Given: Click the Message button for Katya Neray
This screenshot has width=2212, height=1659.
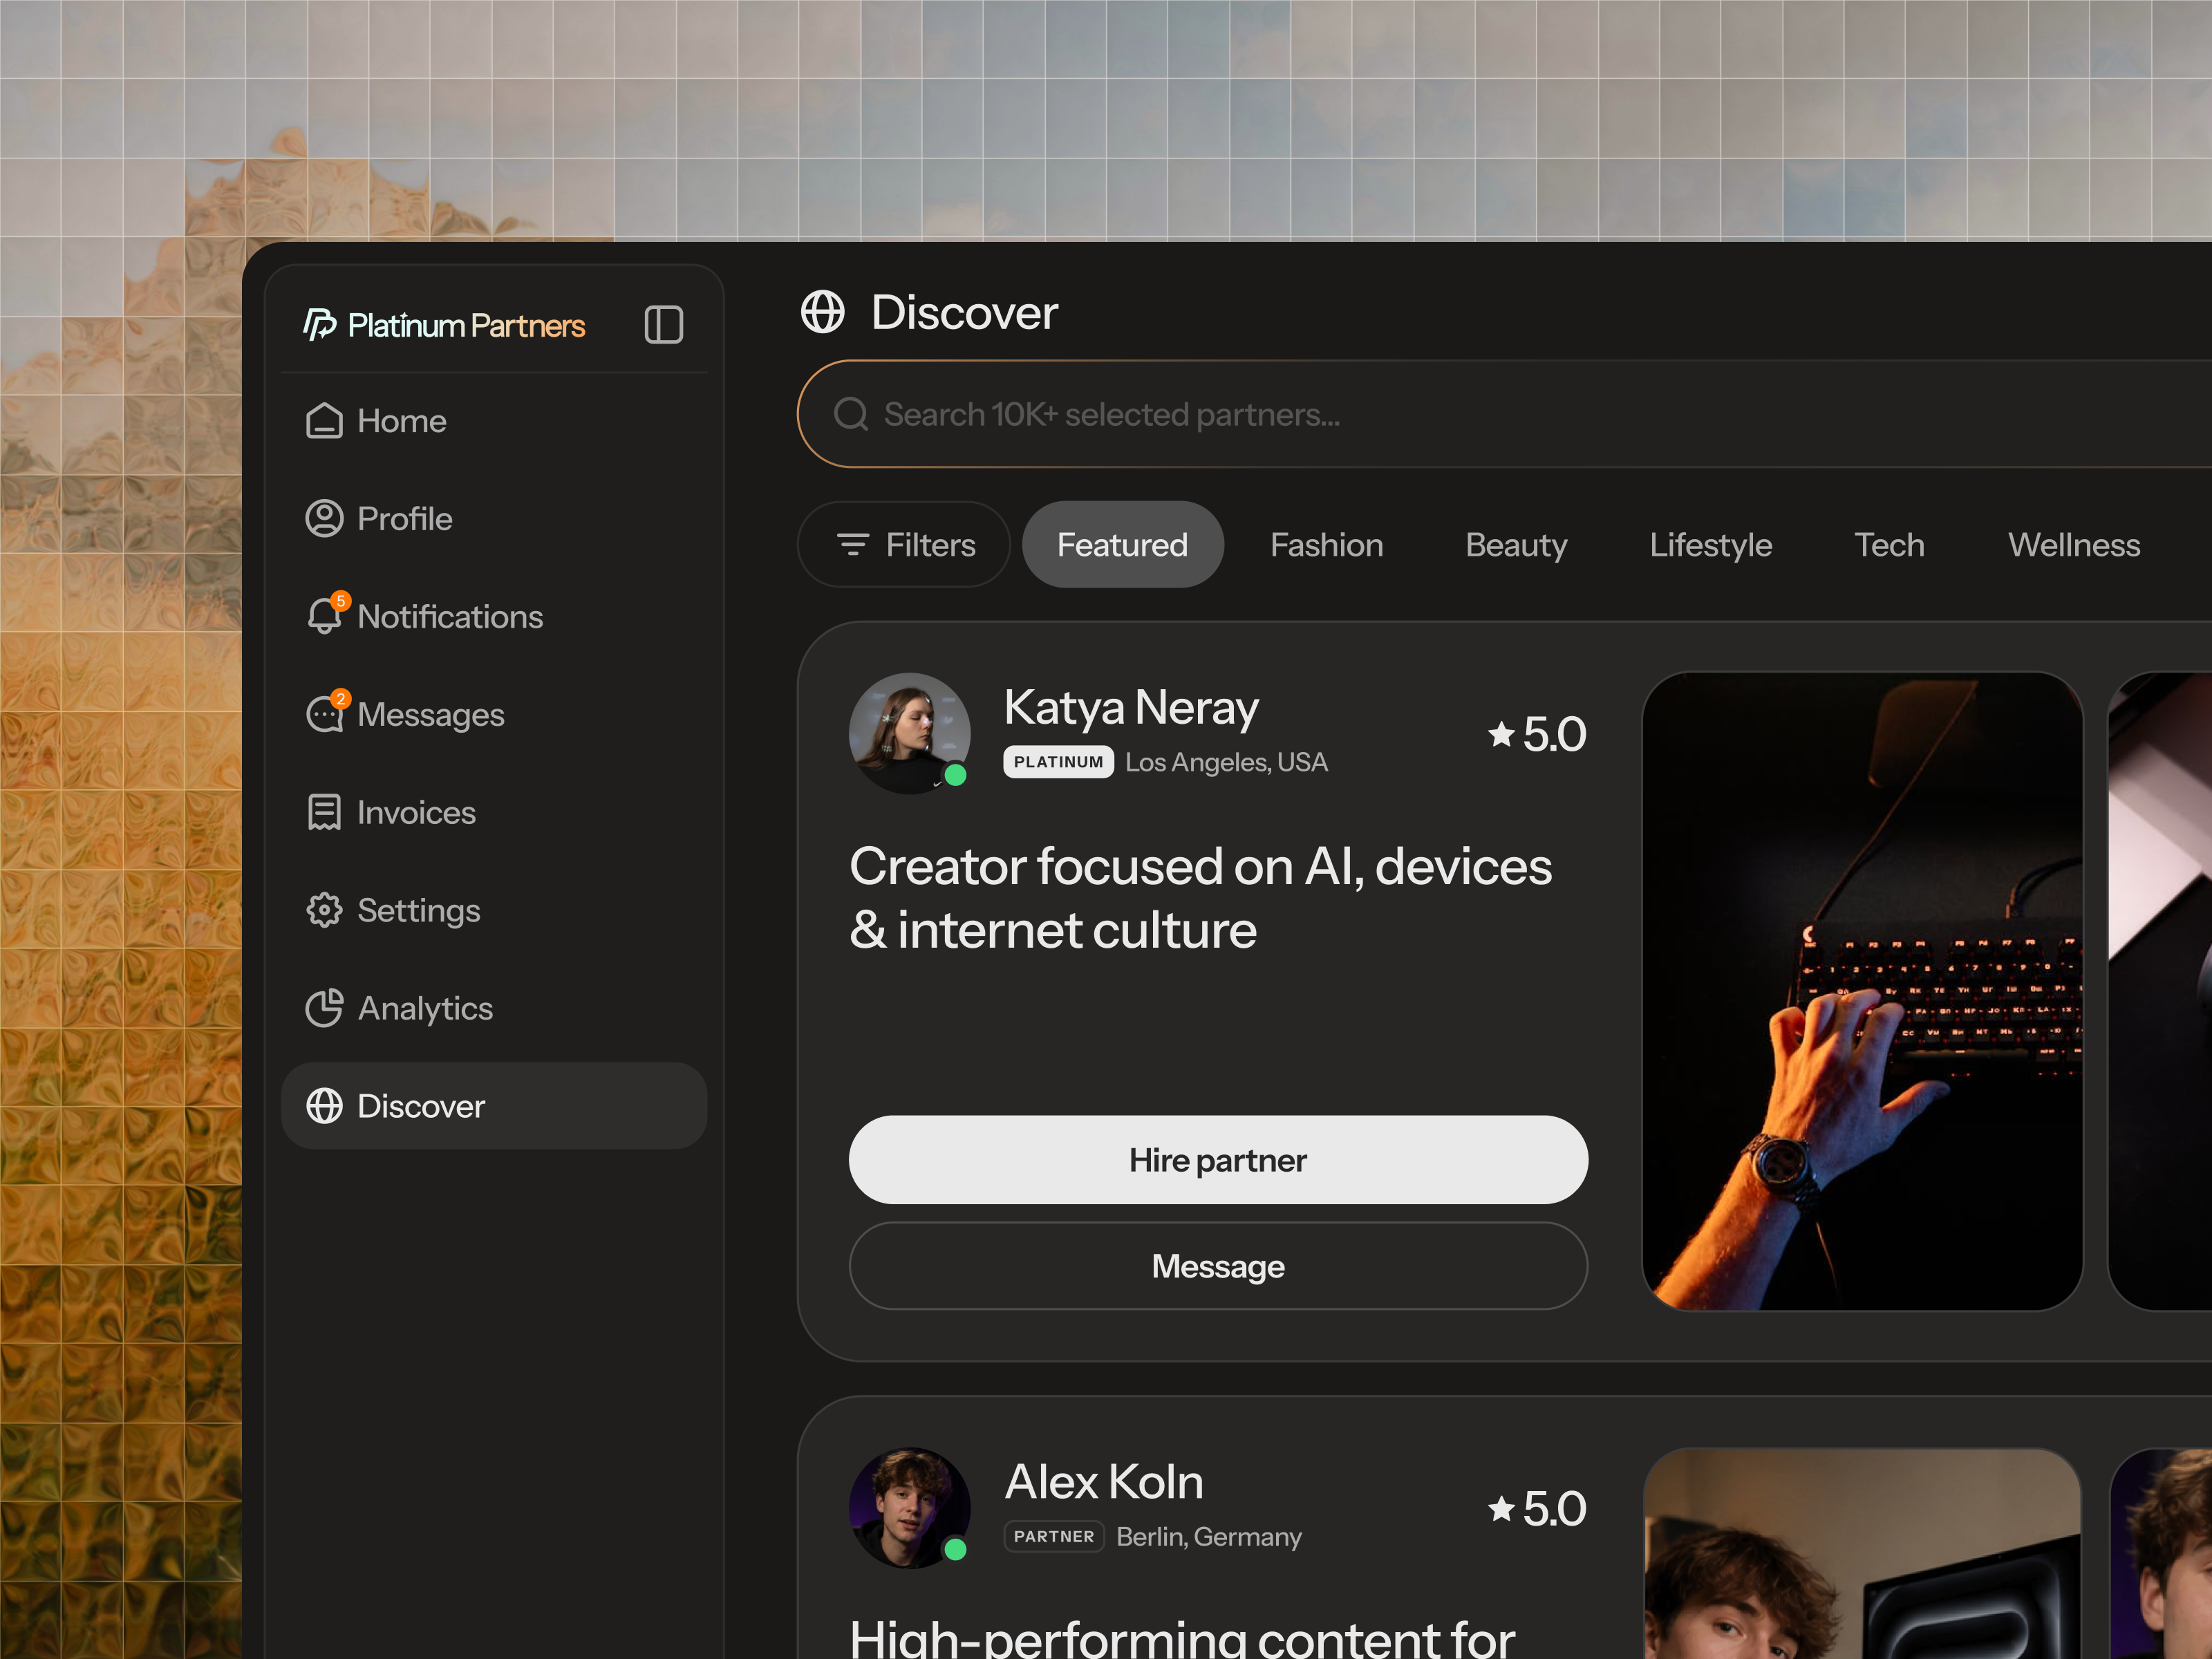Looking at the screenshot, I should [x=1218, y=1265].
